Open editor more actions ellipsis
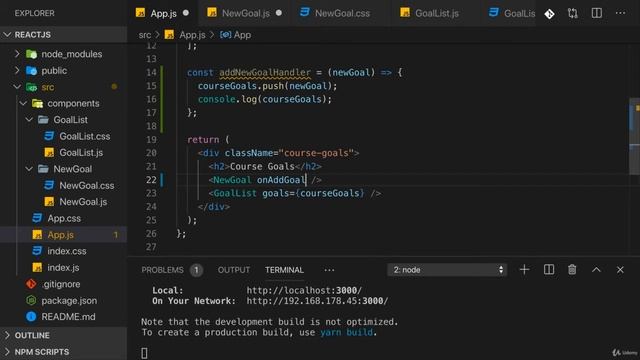The image size is (640, 360). 620,13
